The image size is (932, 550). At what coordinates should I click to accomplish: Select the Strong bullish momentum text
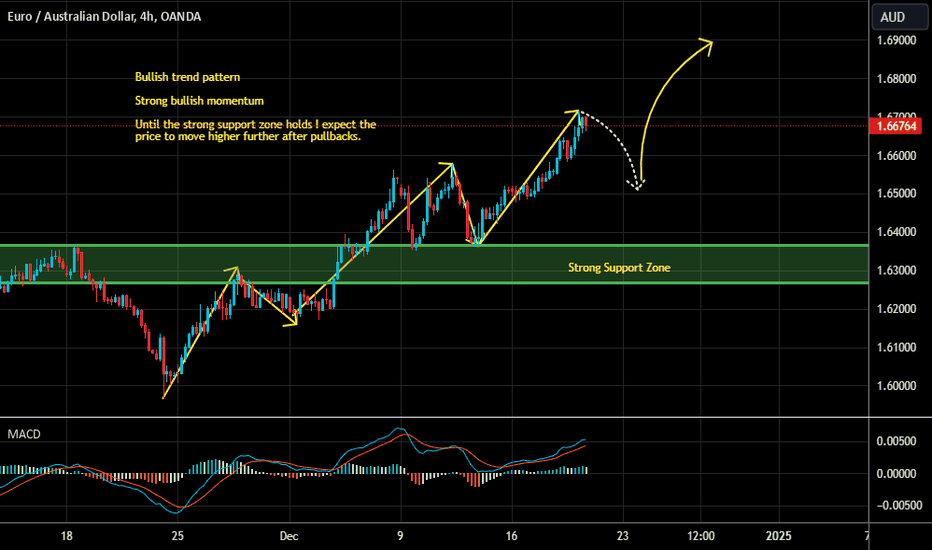click(199, 101)
